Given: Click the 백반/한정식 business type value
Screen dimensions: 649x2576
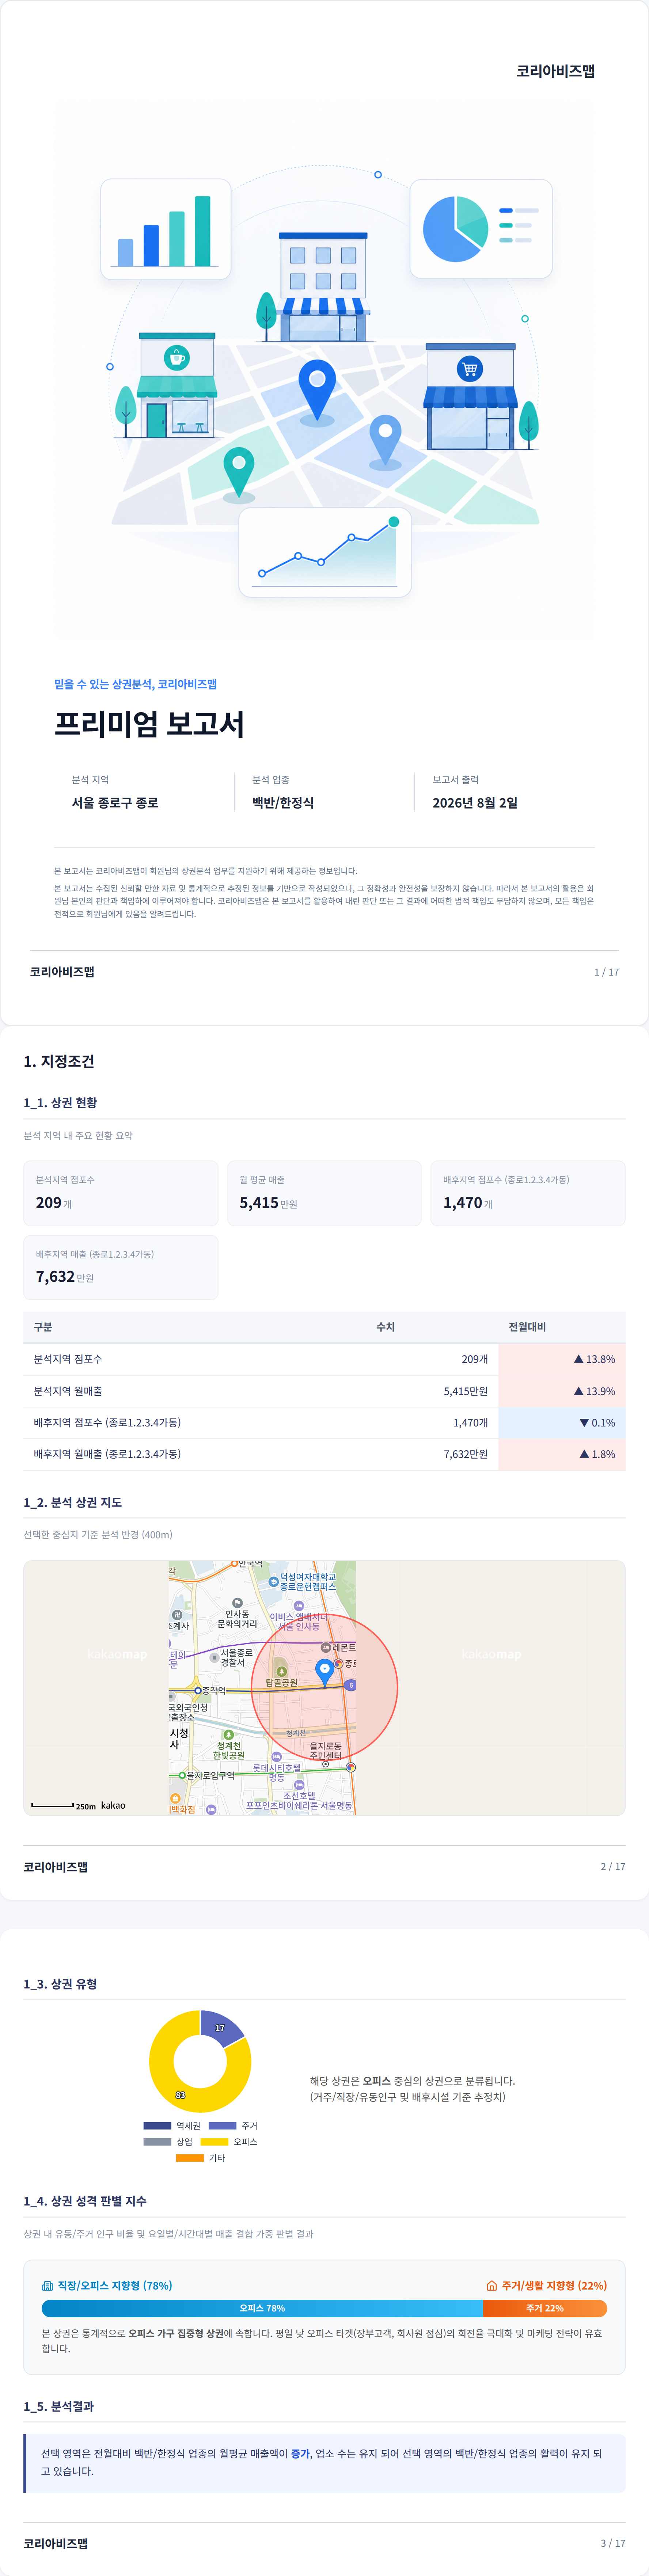Looking at the screenshot, I should 283,803.
